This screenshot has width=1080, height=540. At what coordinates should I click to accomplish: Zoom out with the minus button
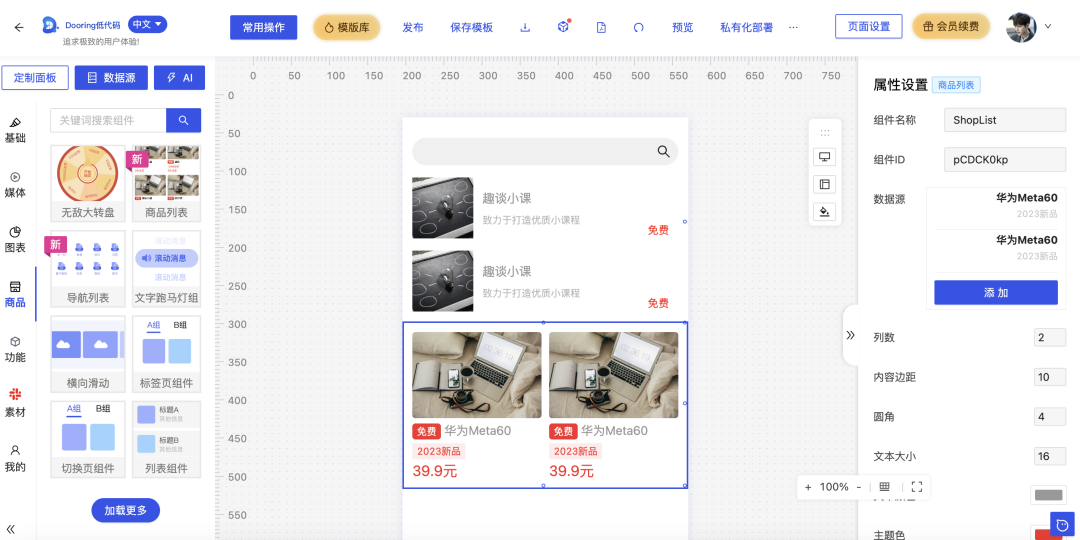tap(859, 487)
